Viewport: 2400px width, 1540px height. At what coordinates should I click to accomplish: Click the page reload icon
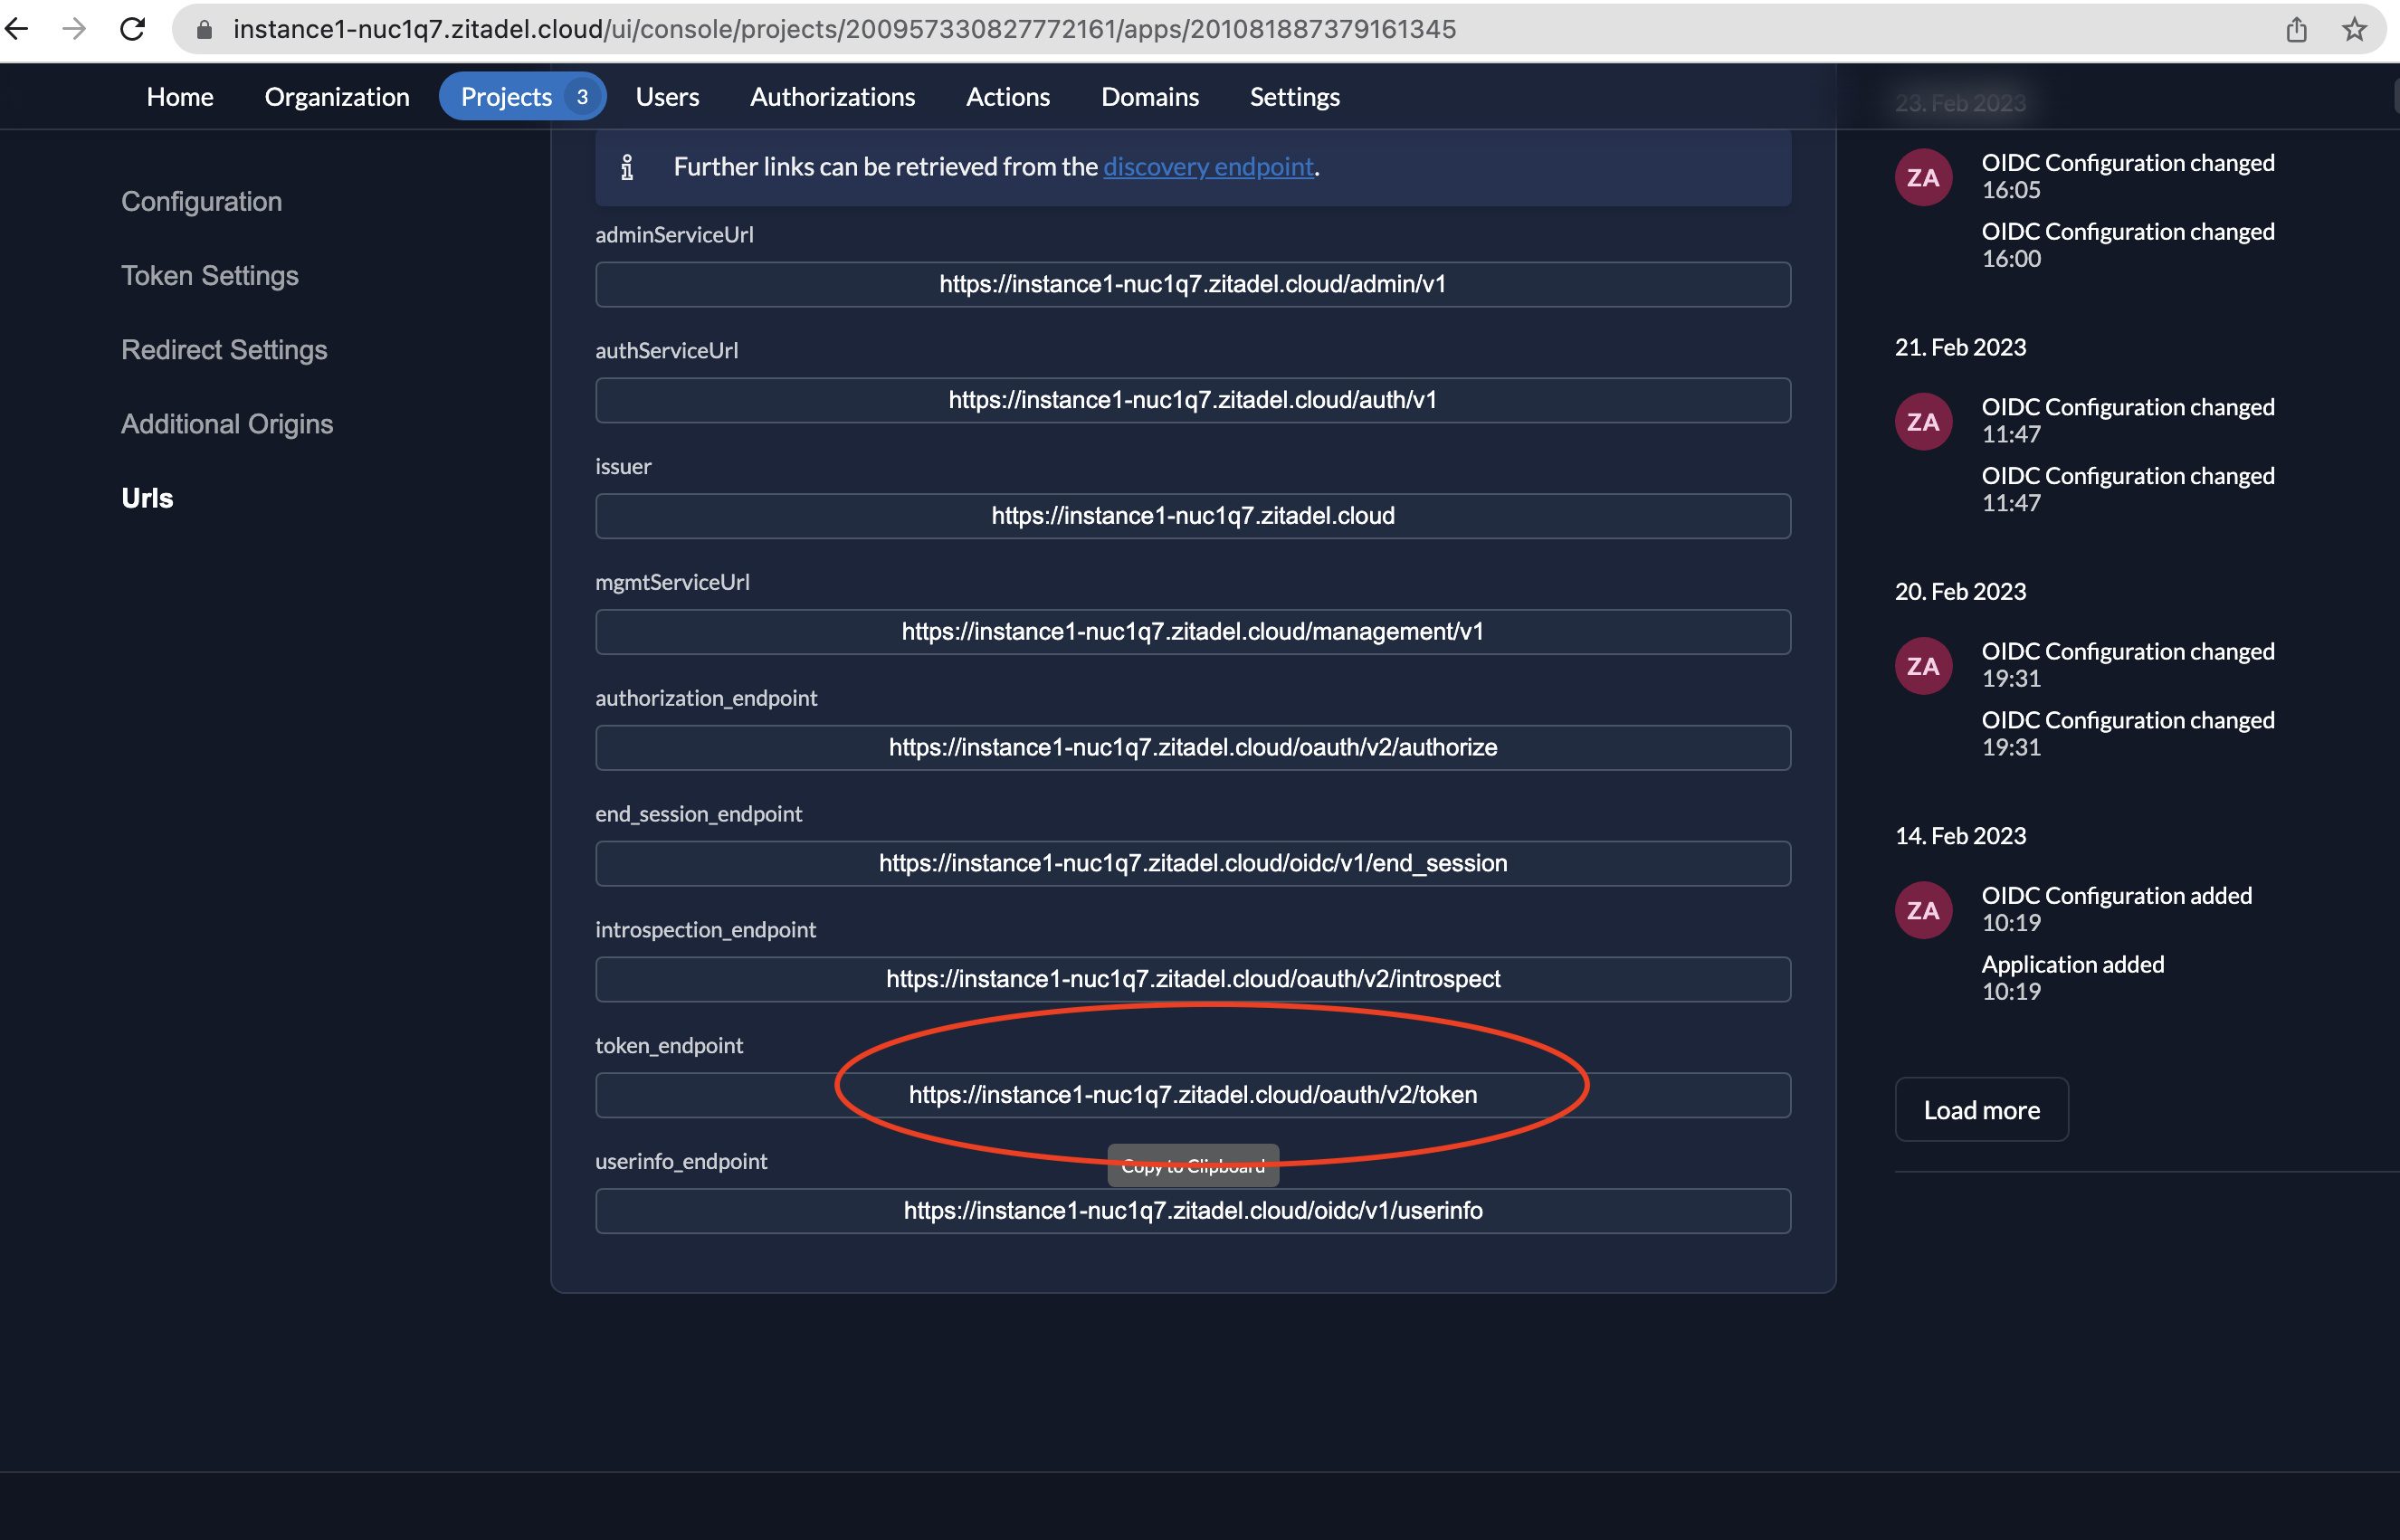point(133,29)
